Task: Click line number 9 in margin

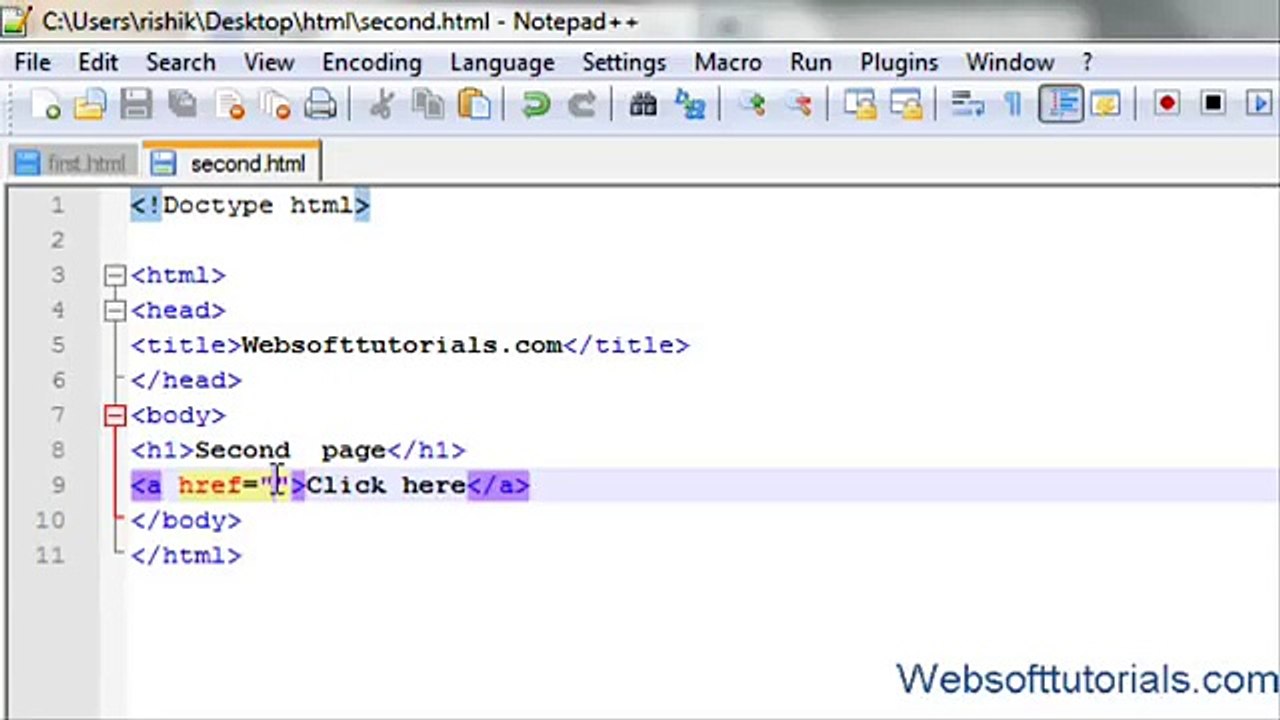Action: pos(56,485)
